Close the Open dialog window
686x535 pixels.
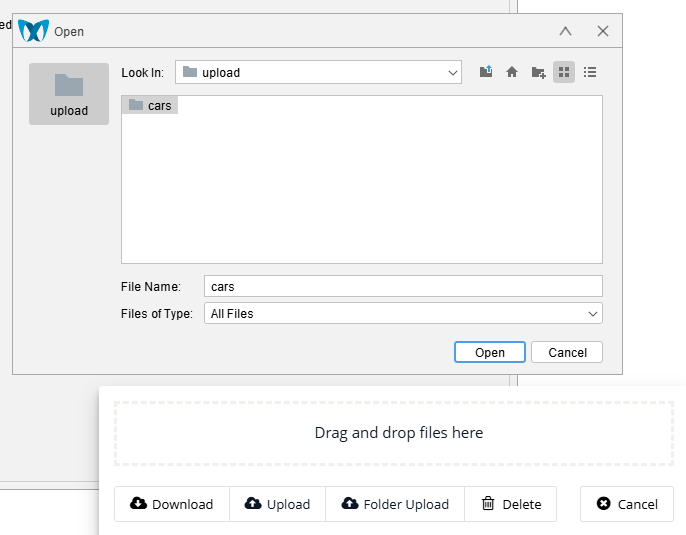[602, 31]
